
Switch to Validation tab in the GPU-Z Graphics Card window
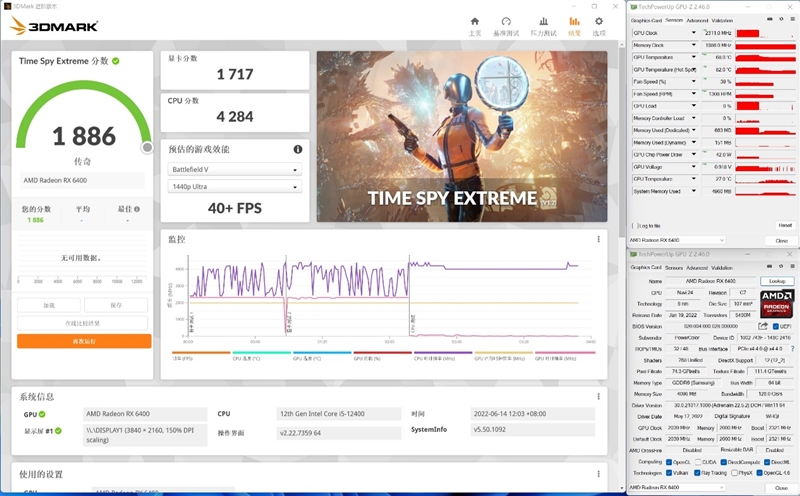pos(721,267)
